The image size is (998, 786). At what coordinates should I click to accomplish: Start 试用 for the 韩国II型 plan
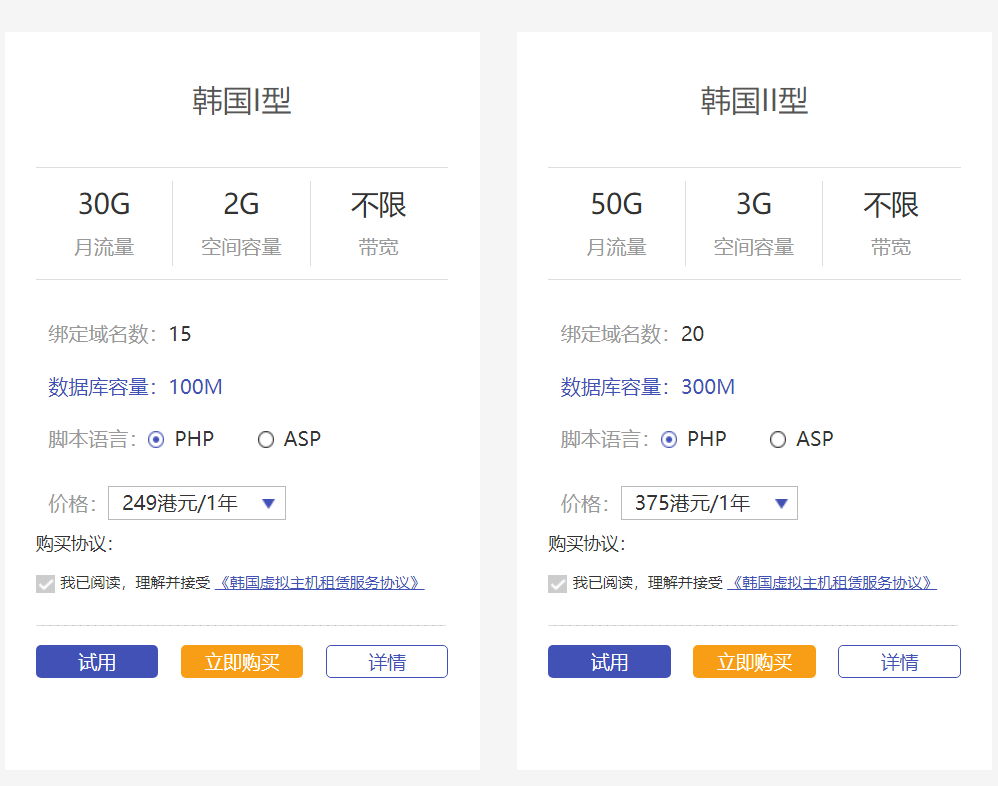609,662
